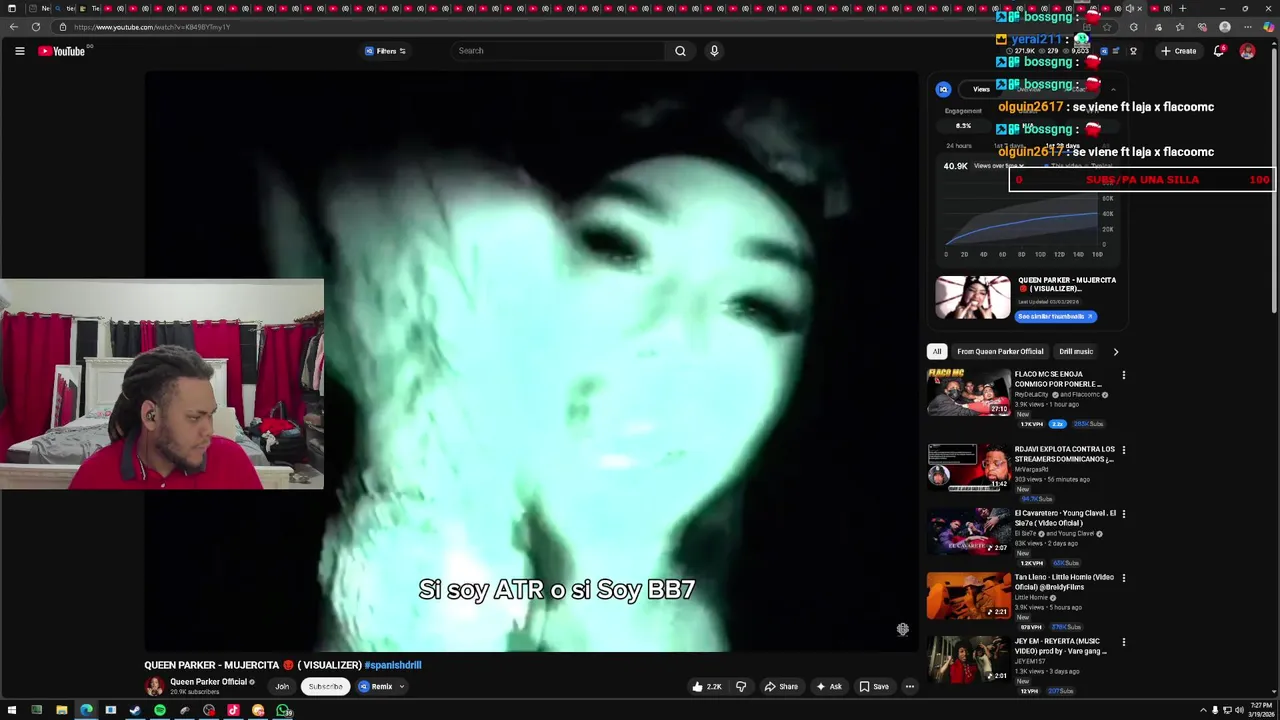The width and height of the screenshot is (1280, 720).
Task: Click the magnifier search button
Action: coord(680,51)
